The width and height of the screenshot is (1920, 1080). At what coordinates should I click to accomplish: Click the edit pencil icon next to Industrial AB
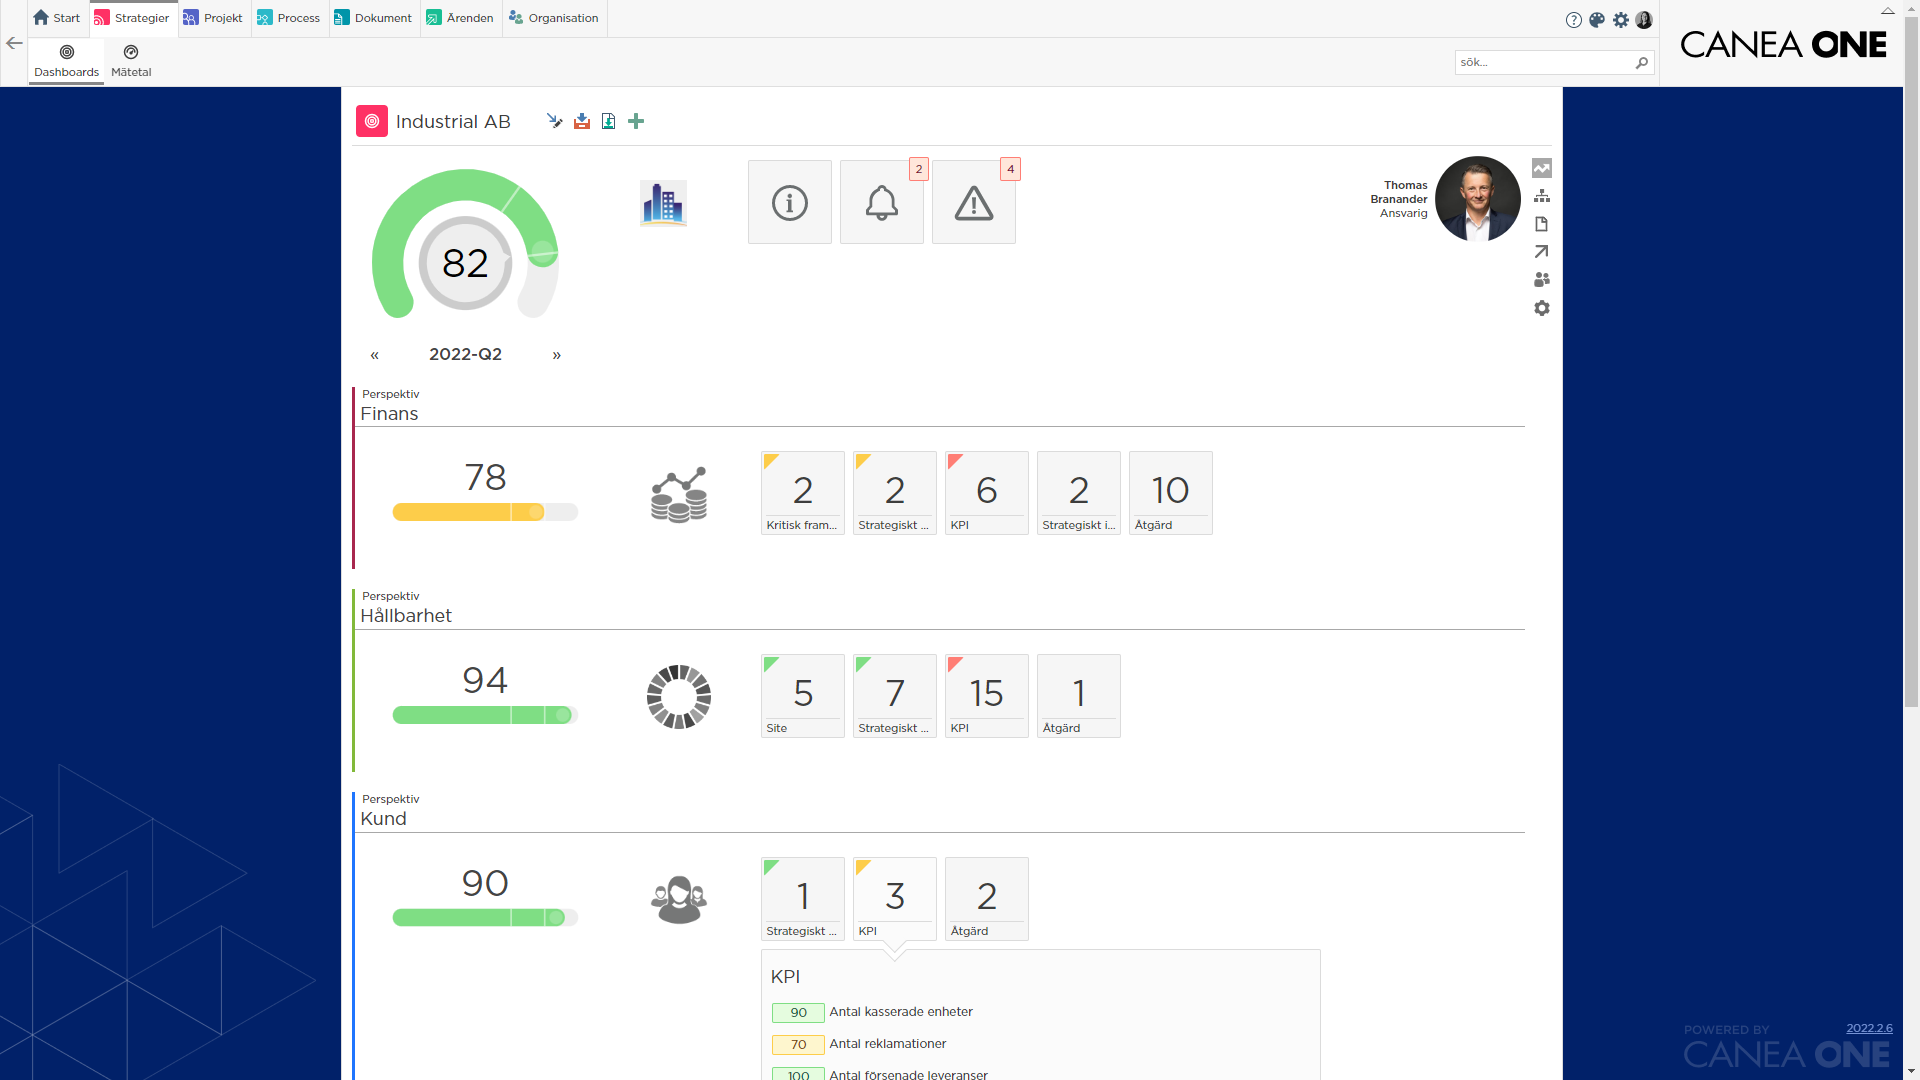[555, 121]
